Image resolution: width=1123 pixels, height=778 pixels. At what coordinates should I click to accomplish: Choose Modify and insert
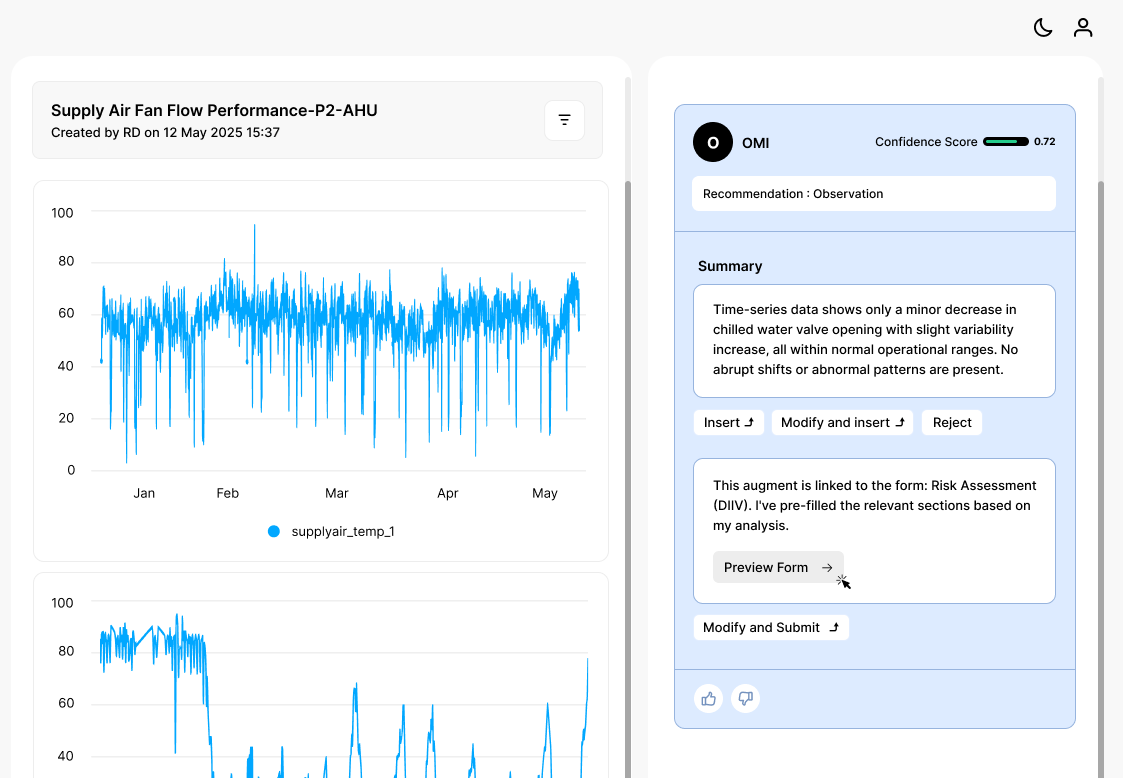pos(842,423)
